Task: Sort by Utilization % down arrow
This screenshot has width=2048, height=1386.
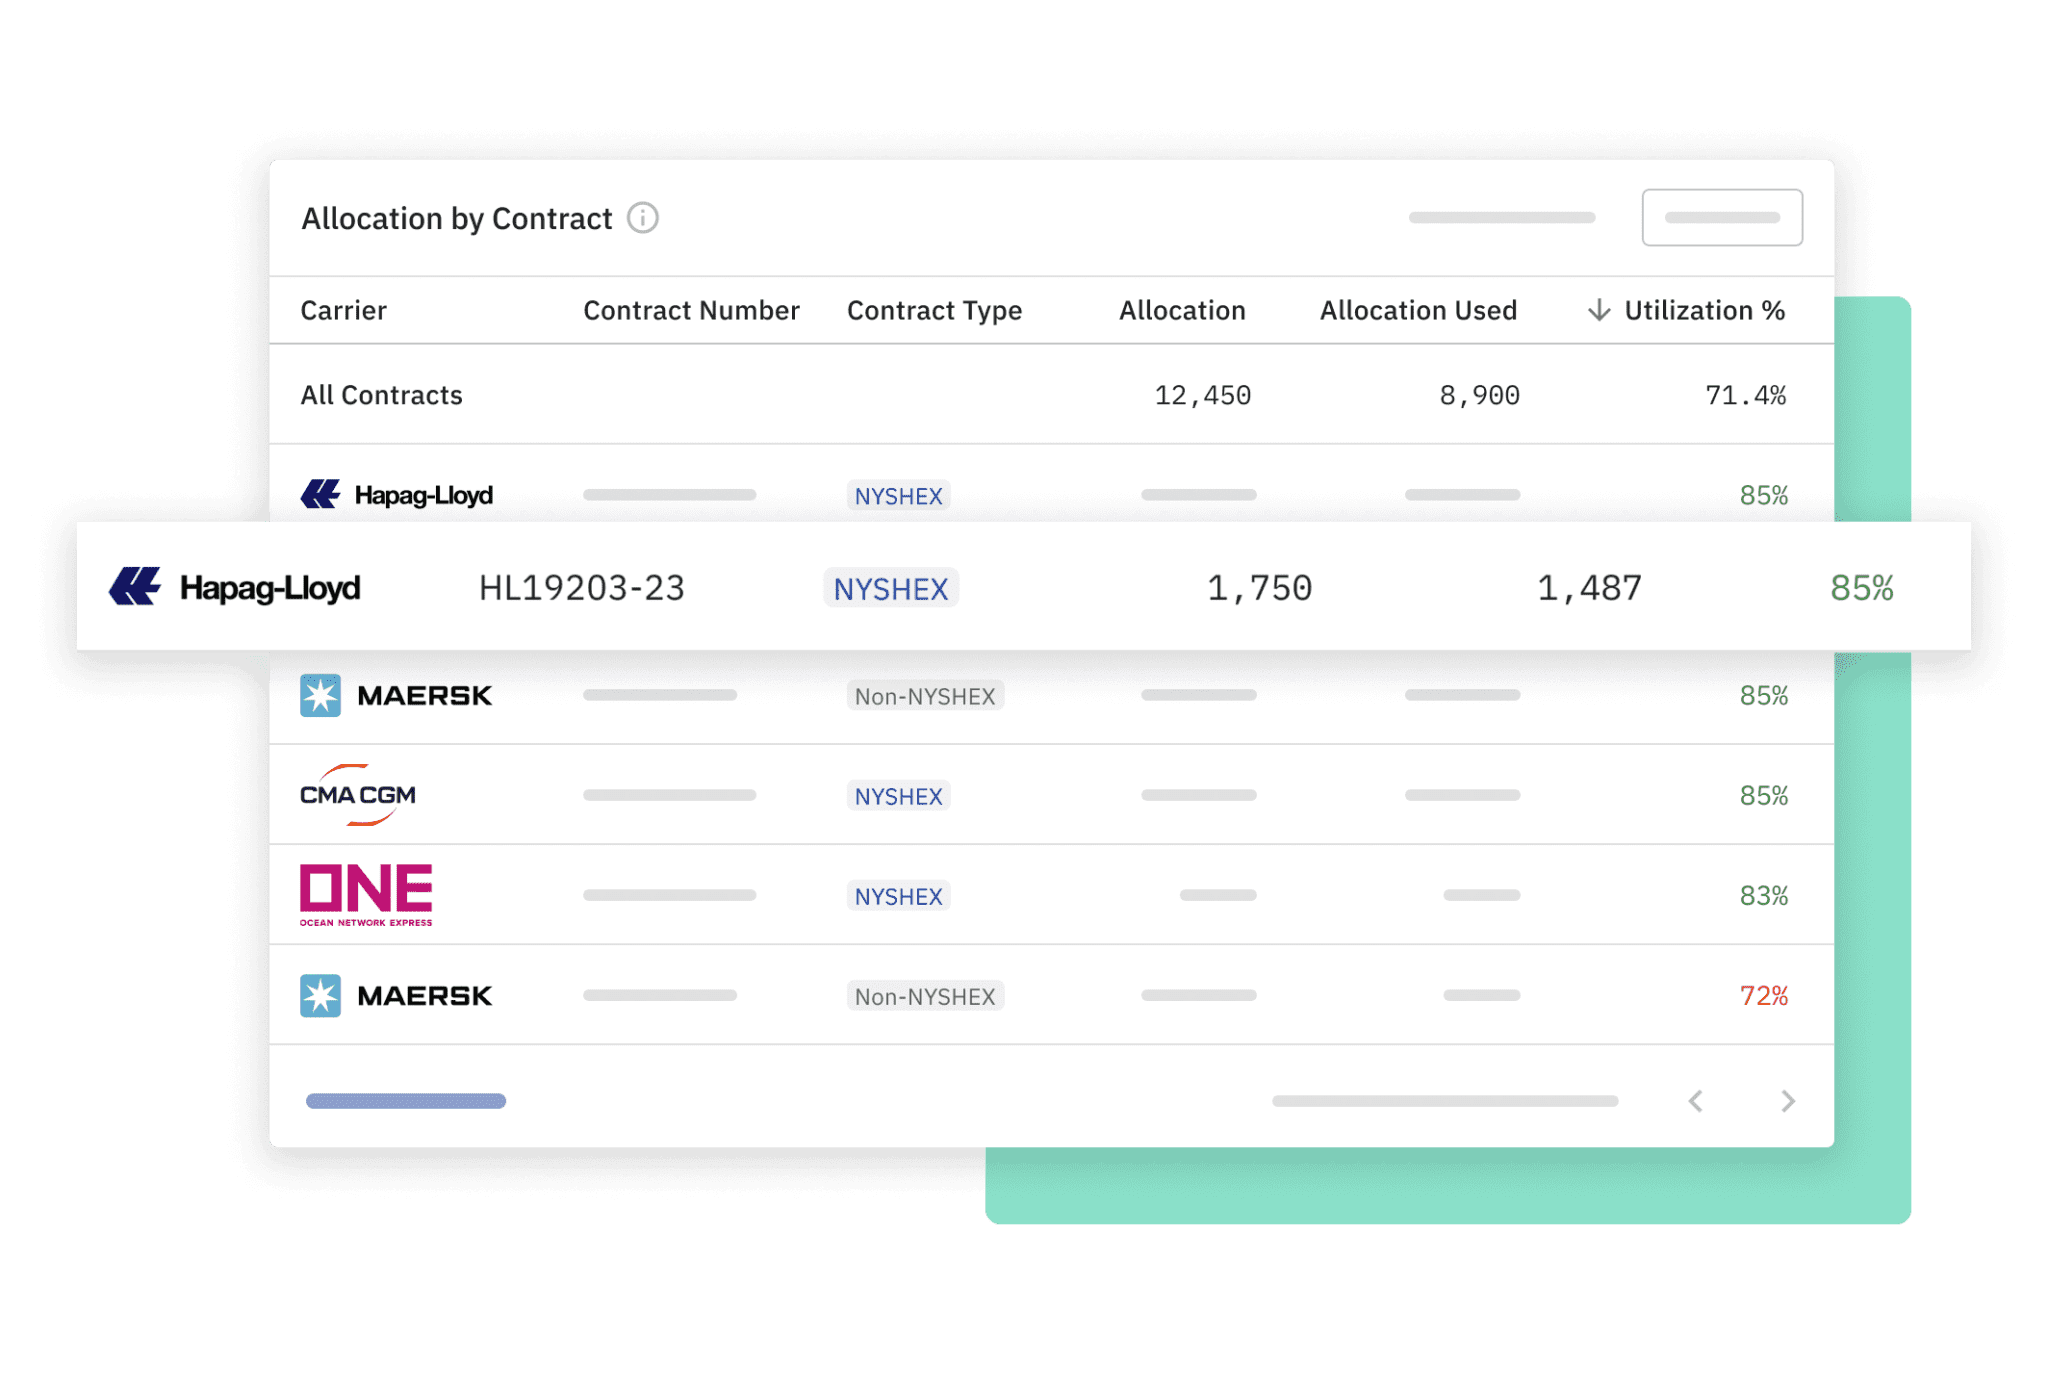Action: 1599,310
